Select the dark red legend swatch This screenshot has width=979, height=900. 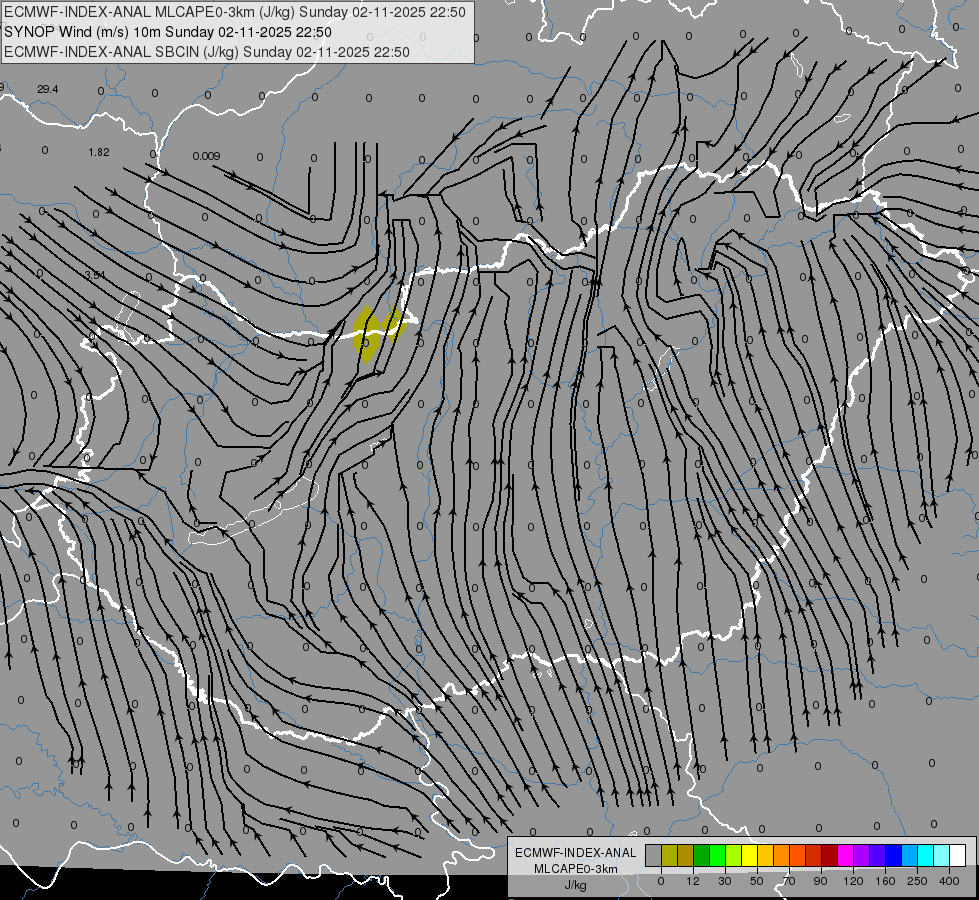coord(830,856)
